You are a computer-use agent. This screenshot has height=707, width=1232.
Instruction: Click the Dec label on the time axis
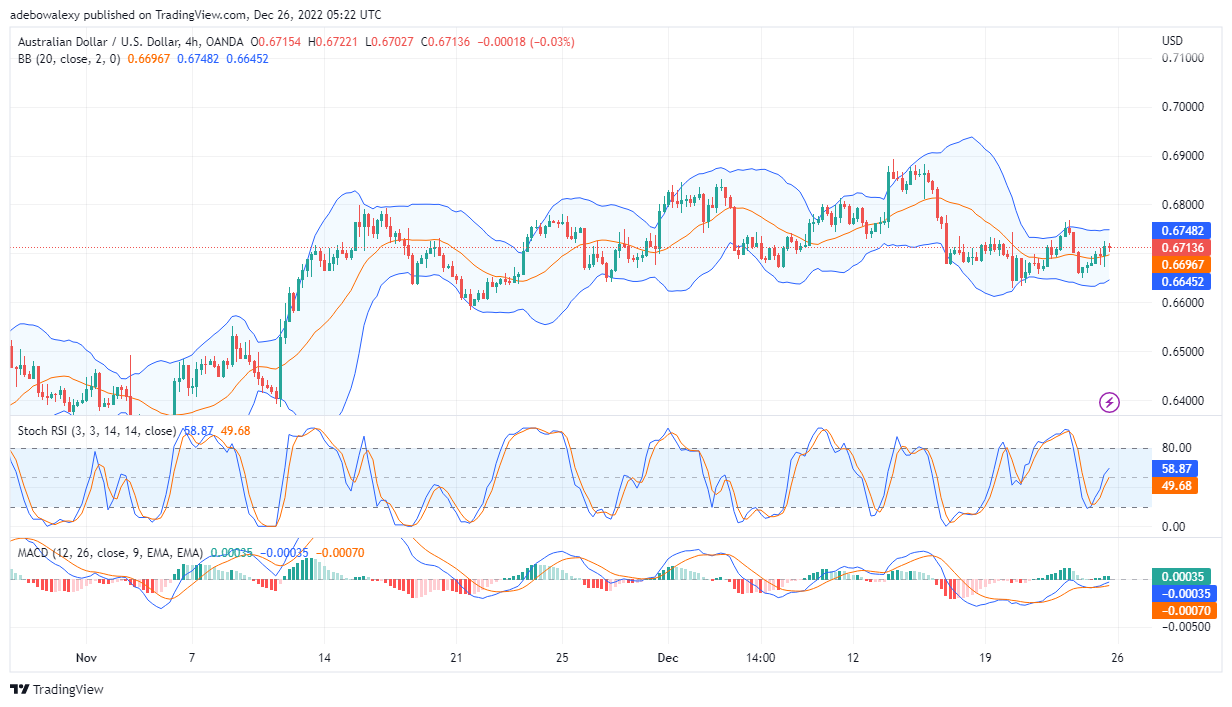[x=668, y=658]
